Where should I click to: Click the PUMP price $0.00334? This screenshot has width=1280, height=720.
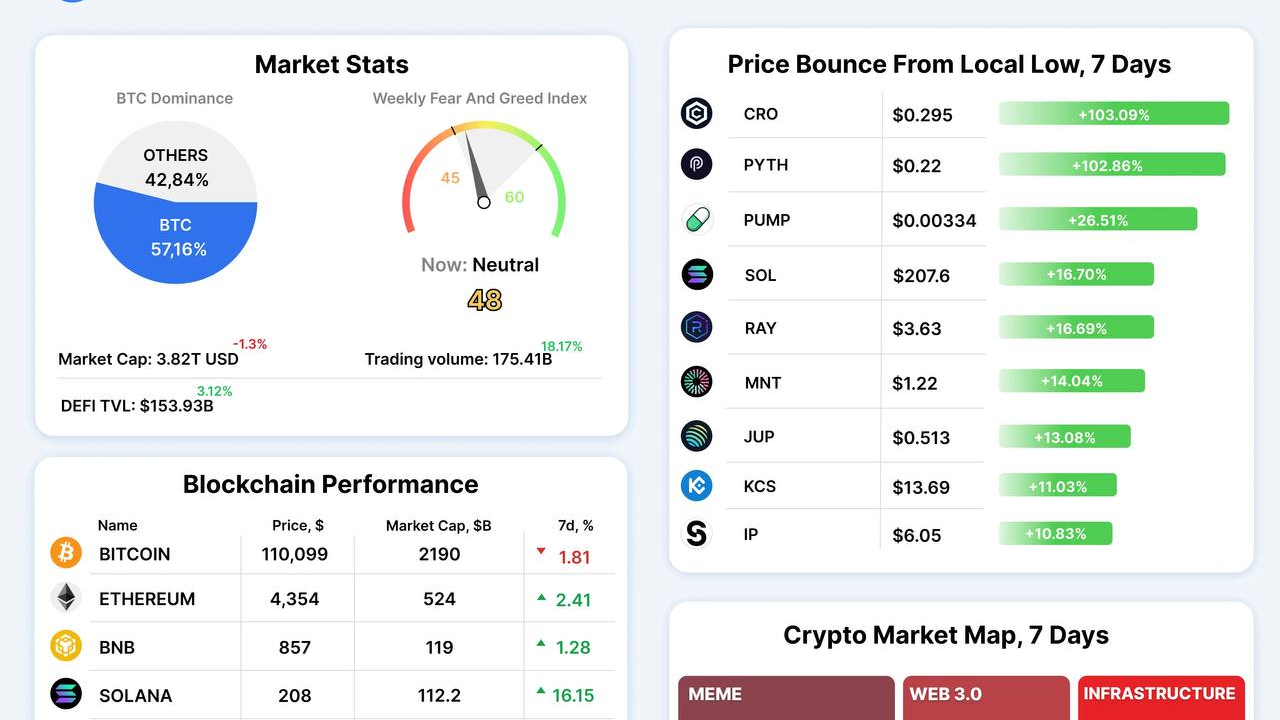[935, 221]
